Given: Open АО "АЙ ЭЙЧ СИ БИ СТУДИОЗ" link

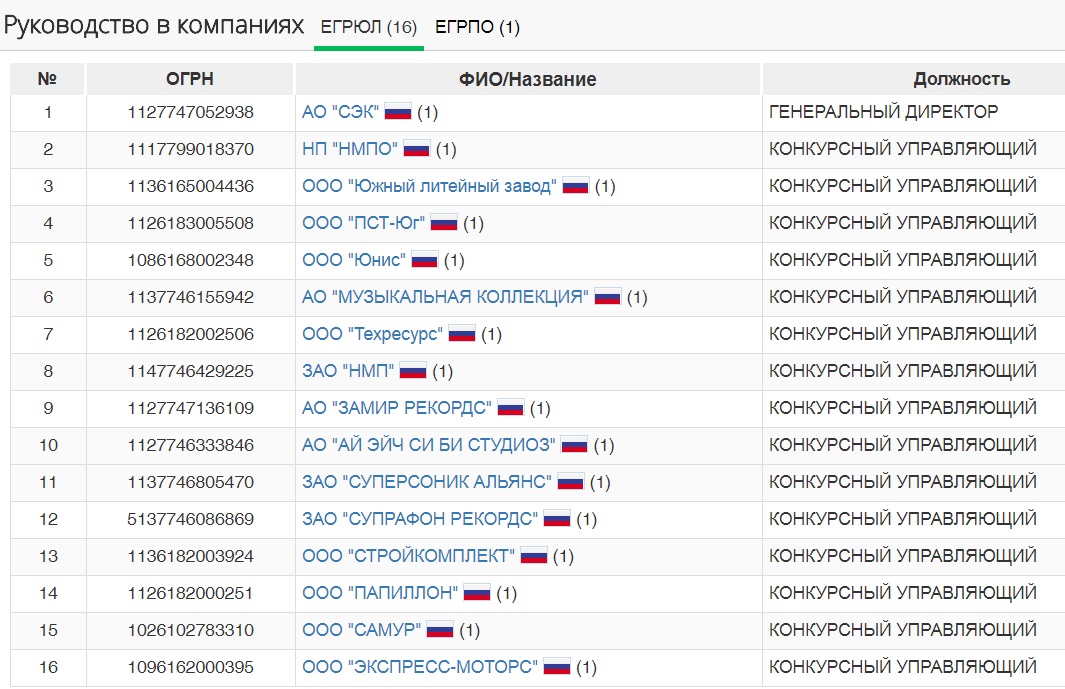Looking at the screenshot, I should (x=429, y=445).
